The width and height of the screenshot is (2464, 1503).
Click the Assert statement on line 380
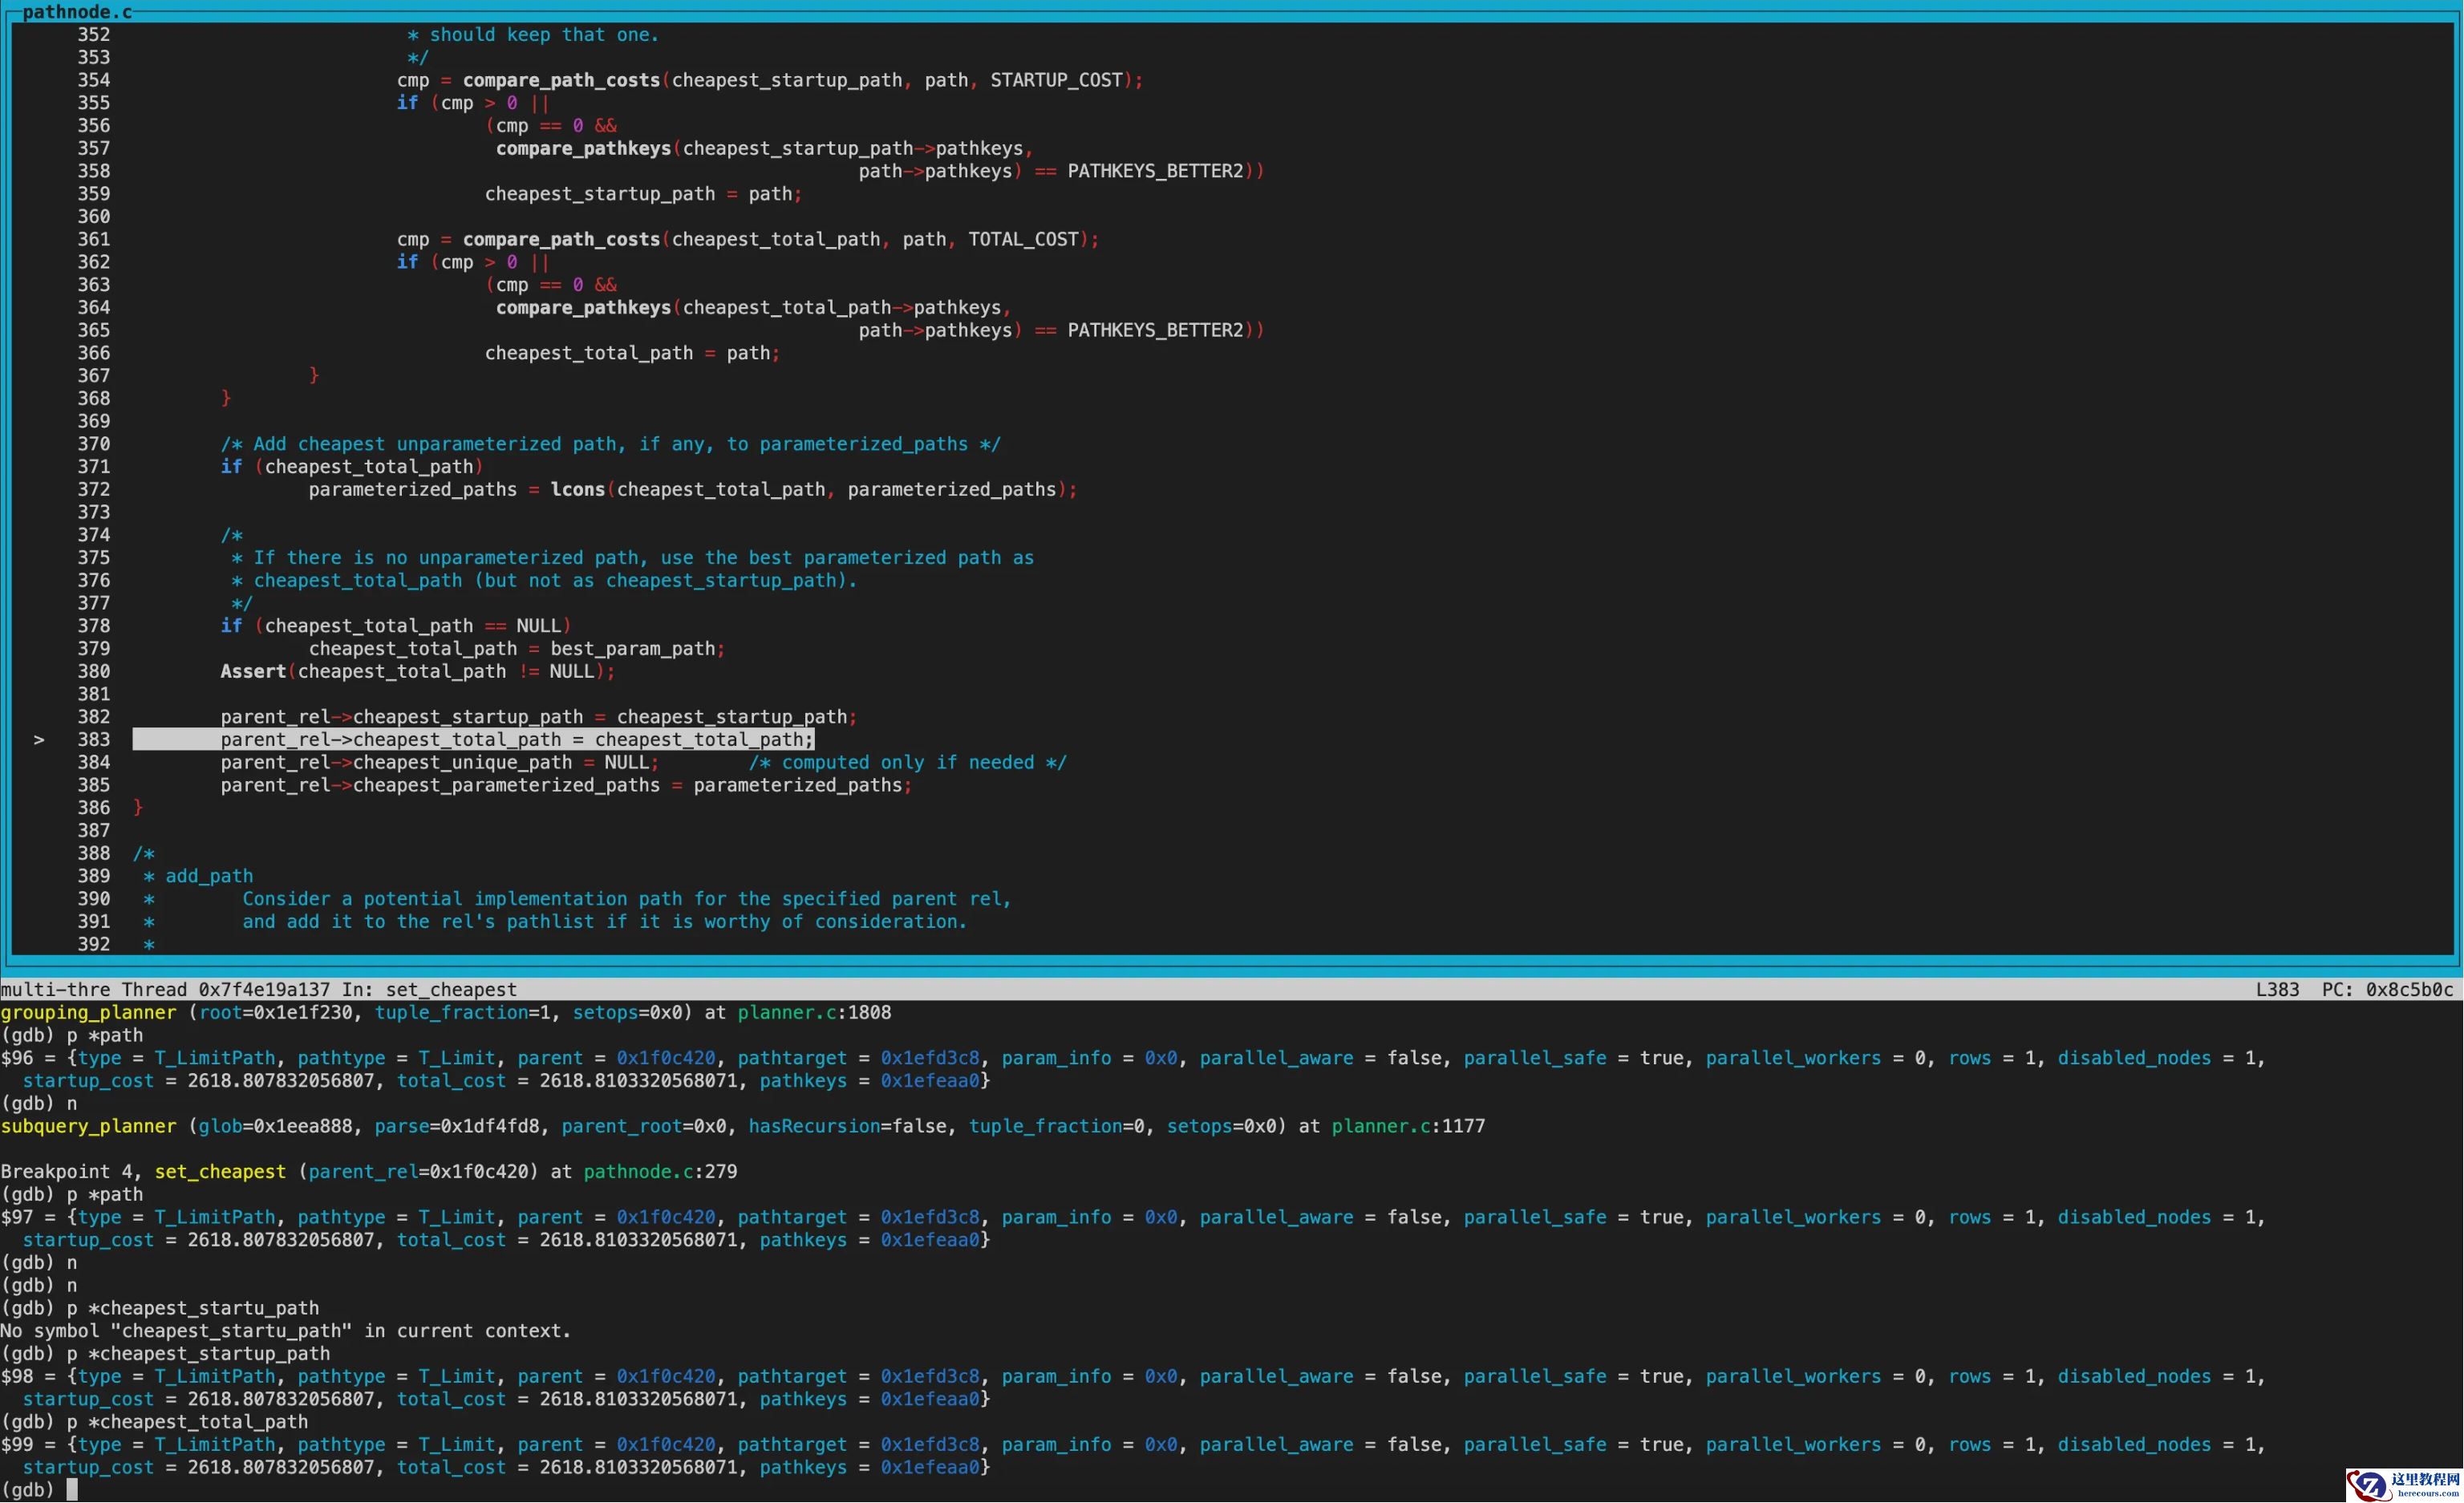point(253,672)
